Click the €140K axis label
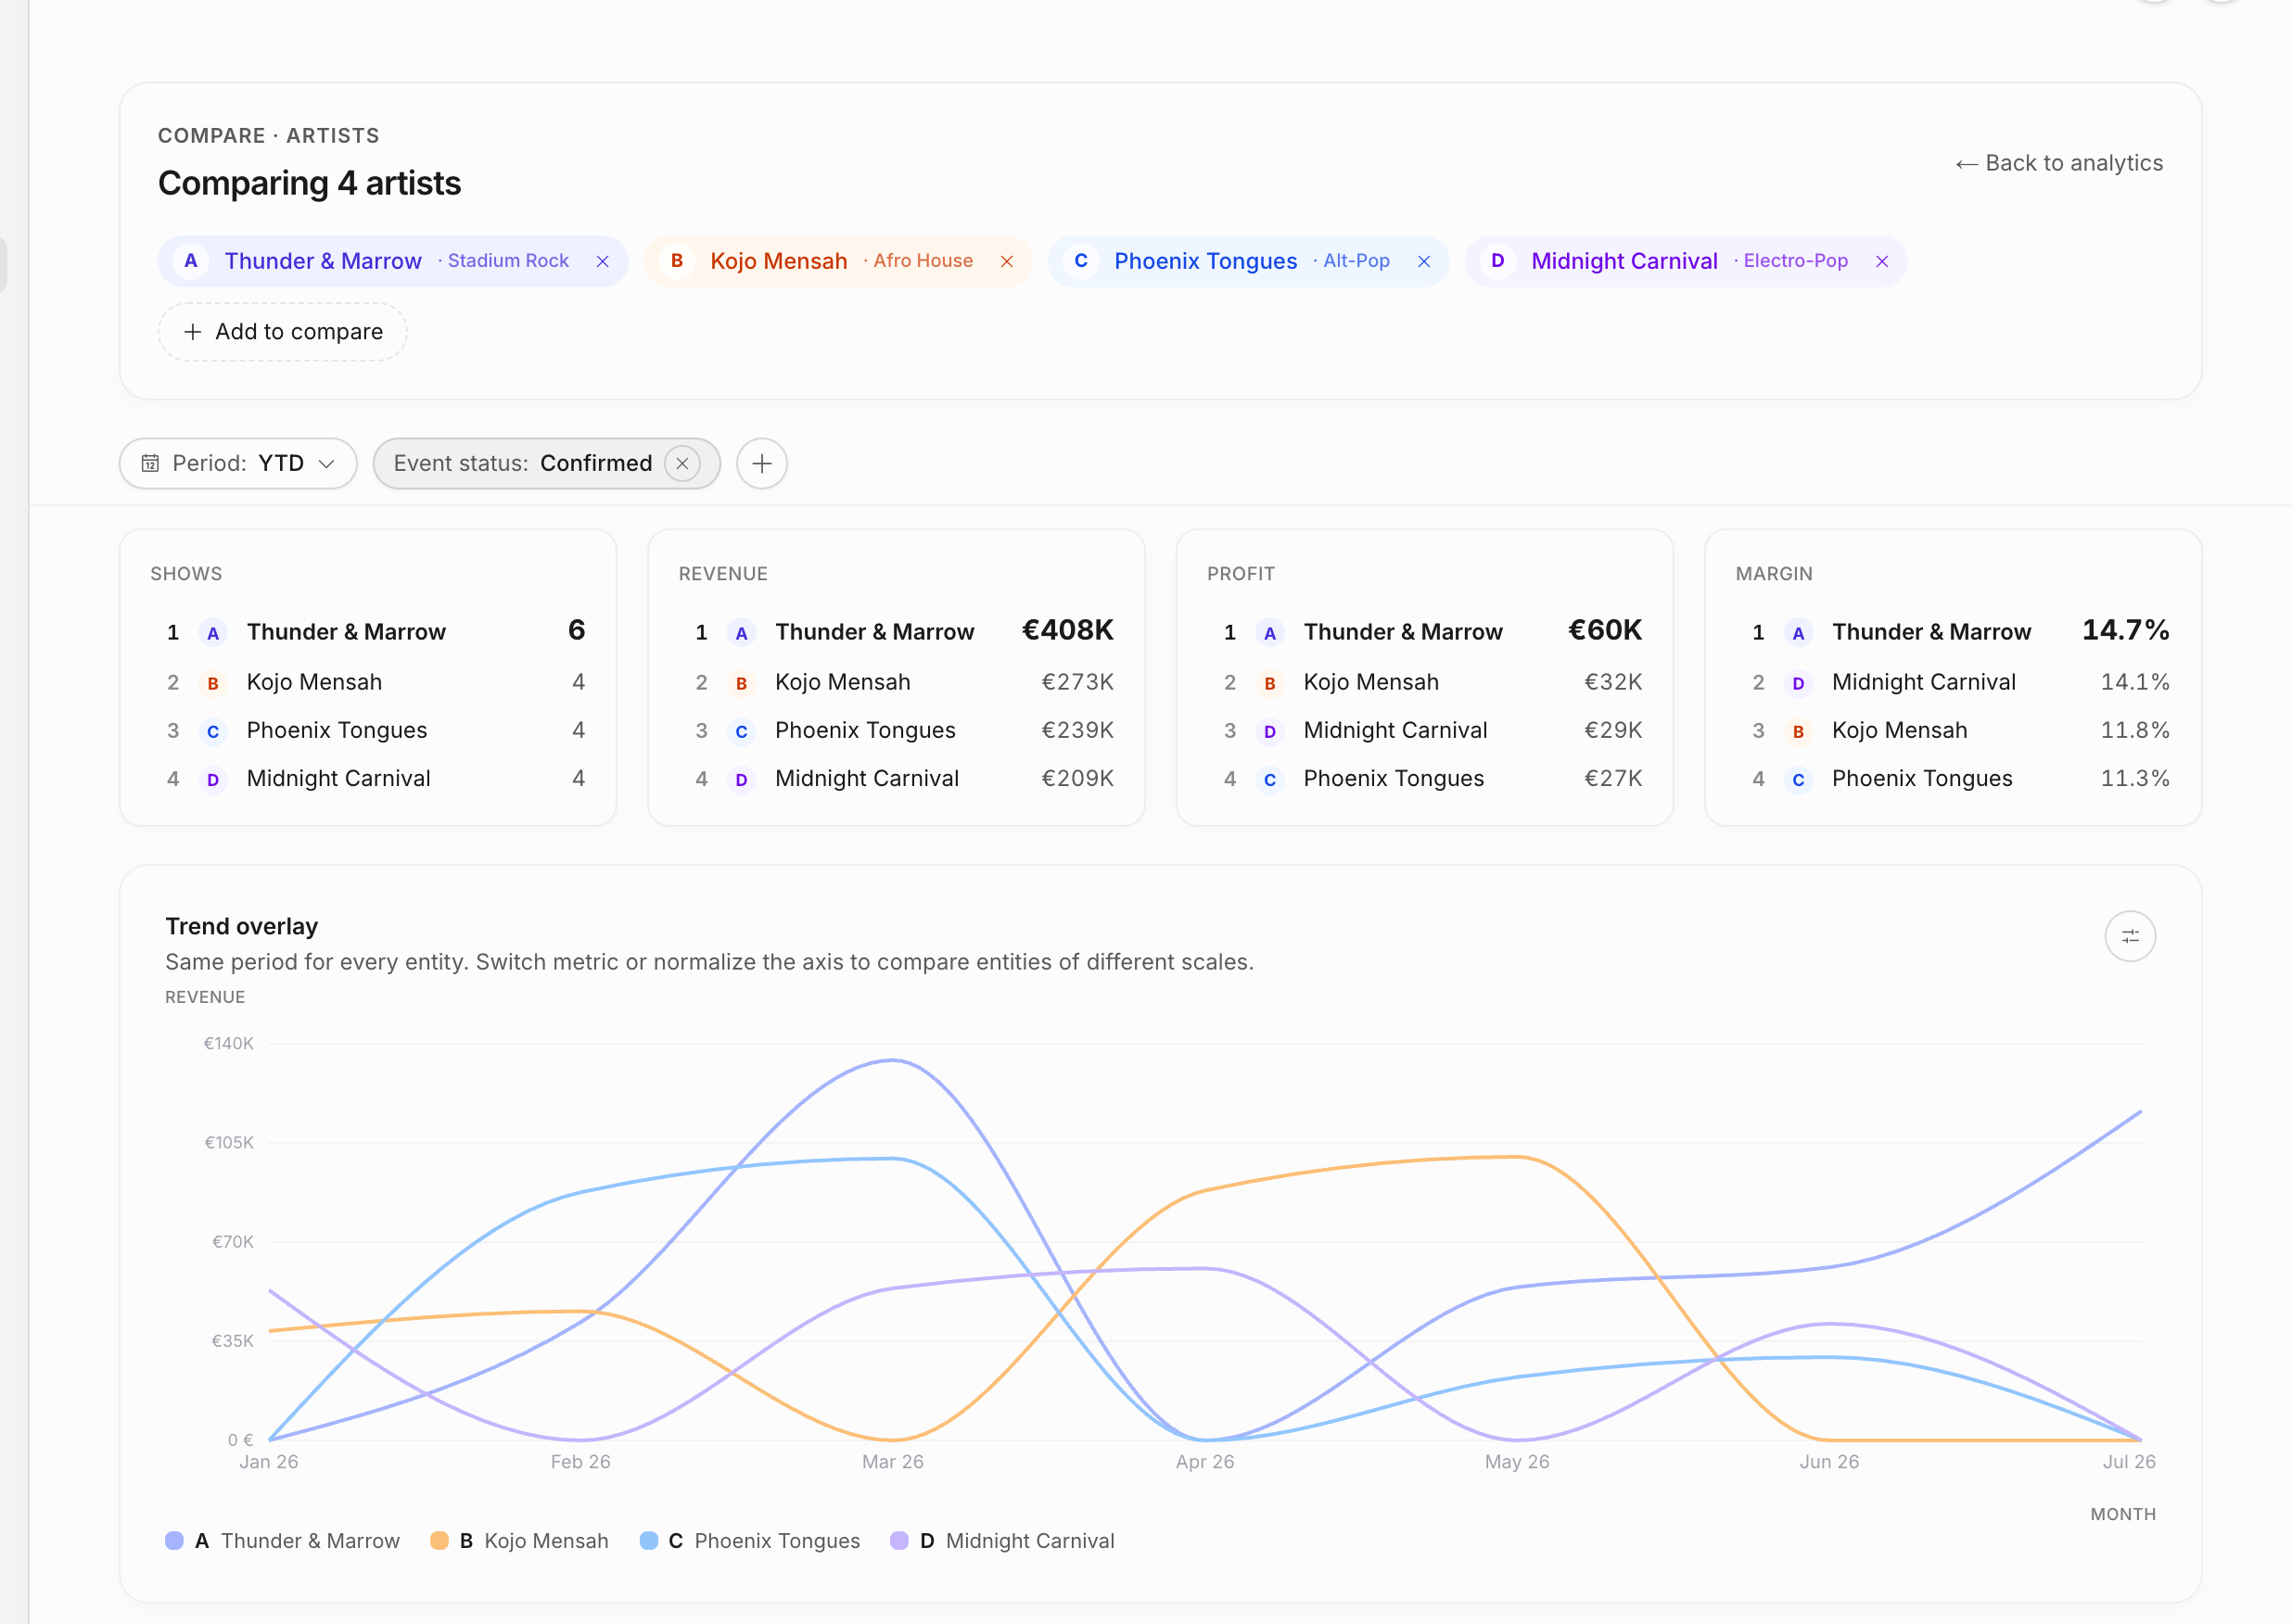Viewport: 2292px width, 1624px height. coord(229,1043)
